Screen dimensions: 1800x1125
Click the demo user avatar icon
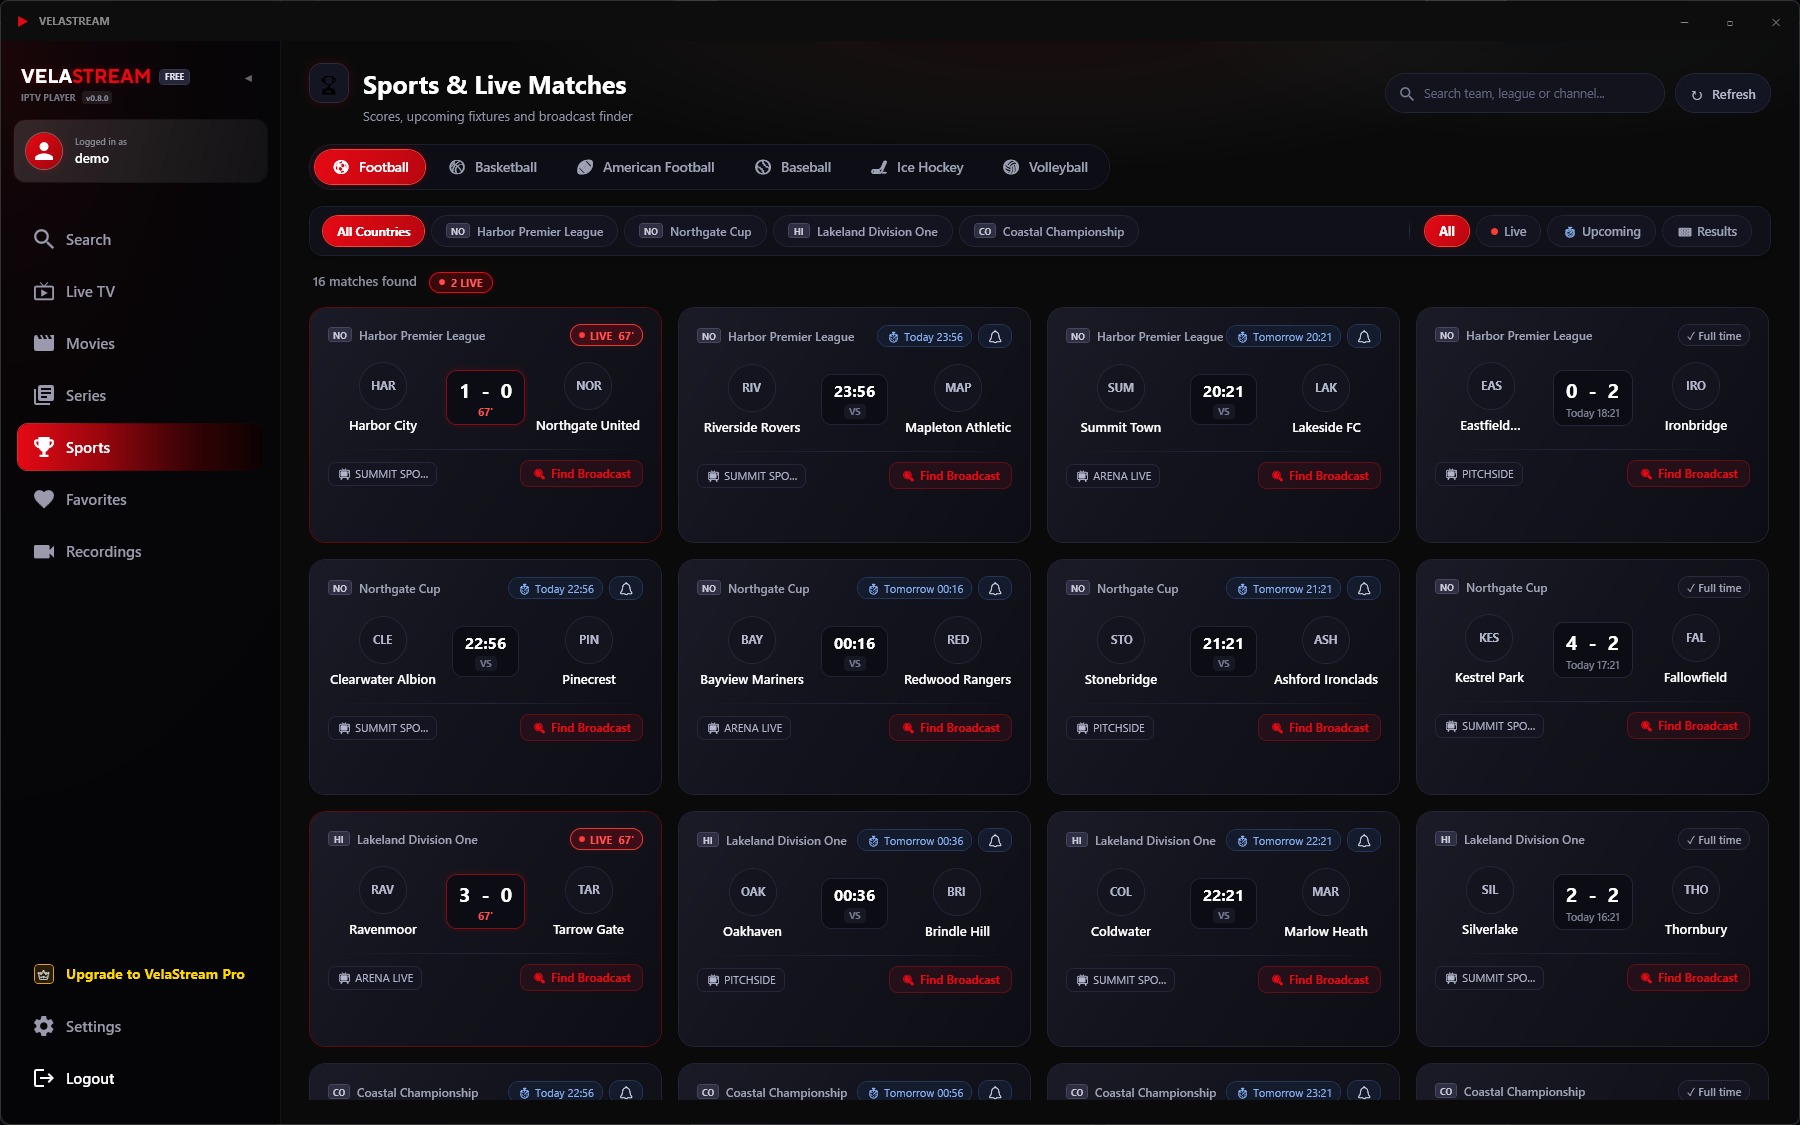click(44, 151)
